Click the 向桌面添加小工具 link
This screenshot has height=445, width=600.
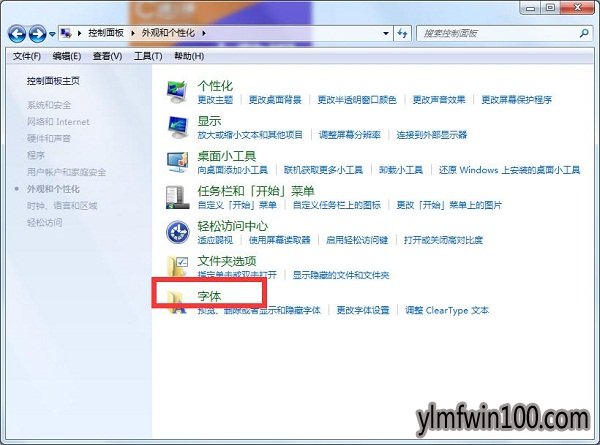click(233, 170)
